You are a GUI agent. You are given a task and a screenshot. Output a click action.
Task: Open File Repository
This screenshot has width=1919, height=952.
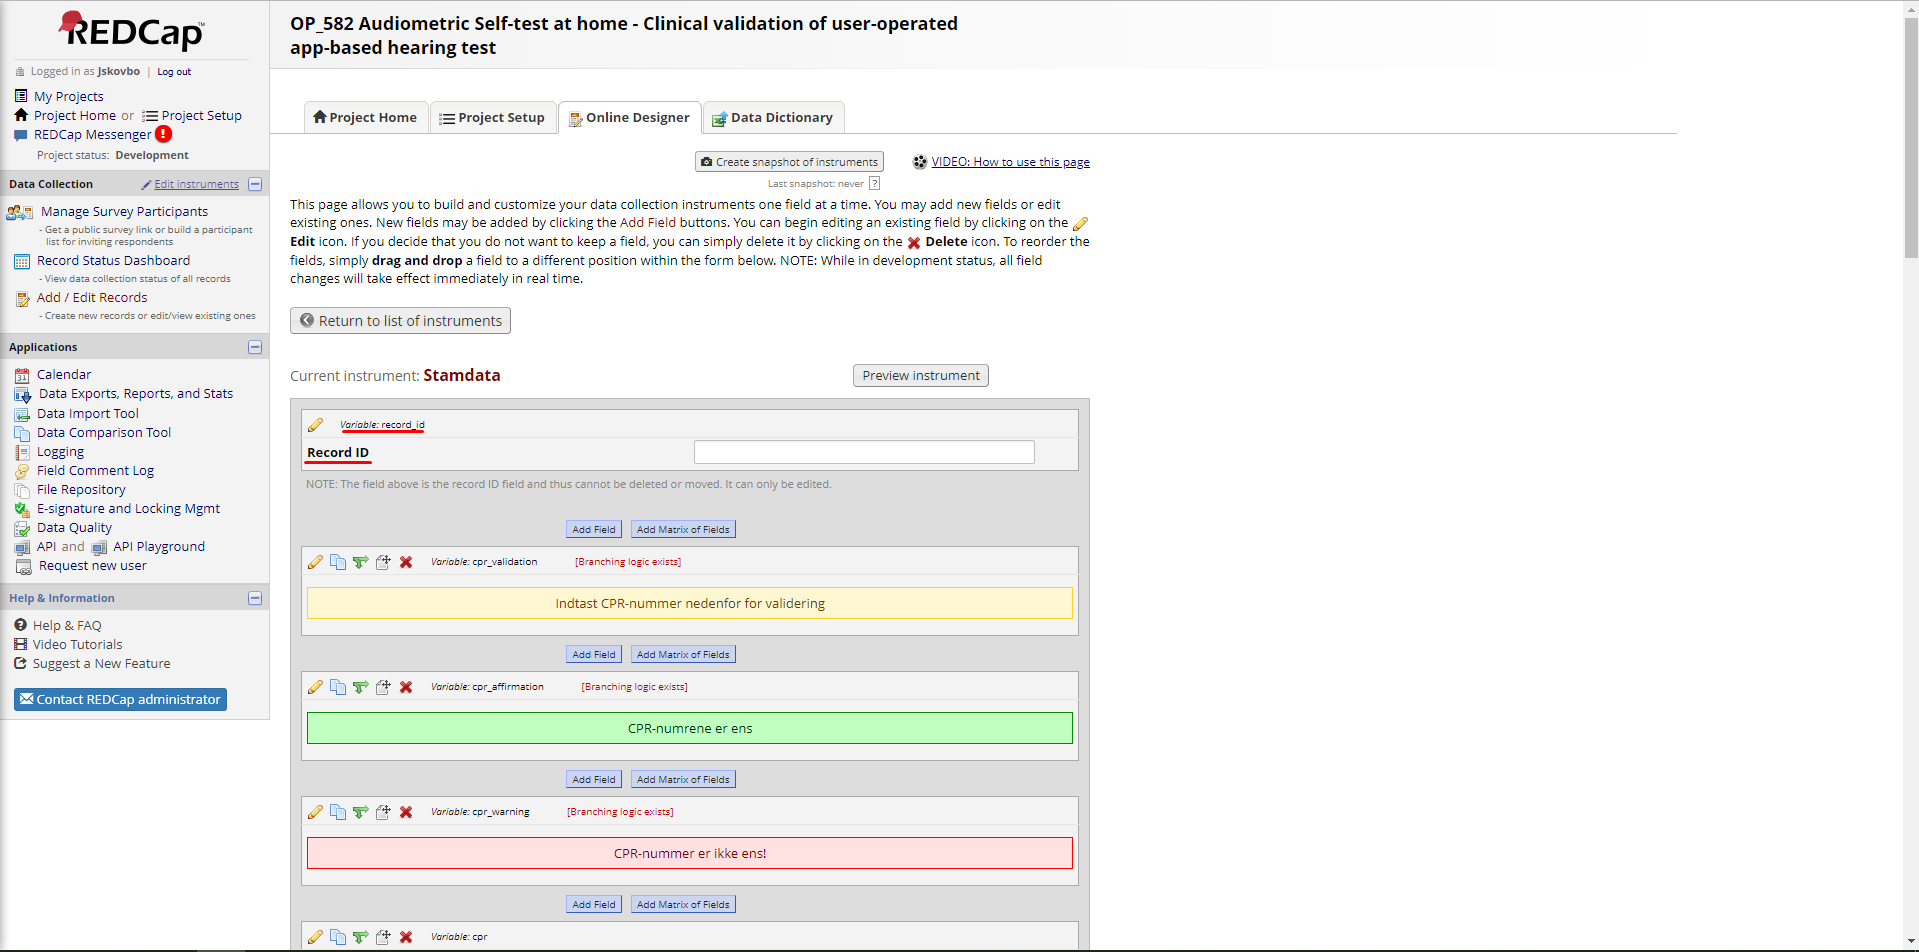pyautogui.click(x=81, y=489)
